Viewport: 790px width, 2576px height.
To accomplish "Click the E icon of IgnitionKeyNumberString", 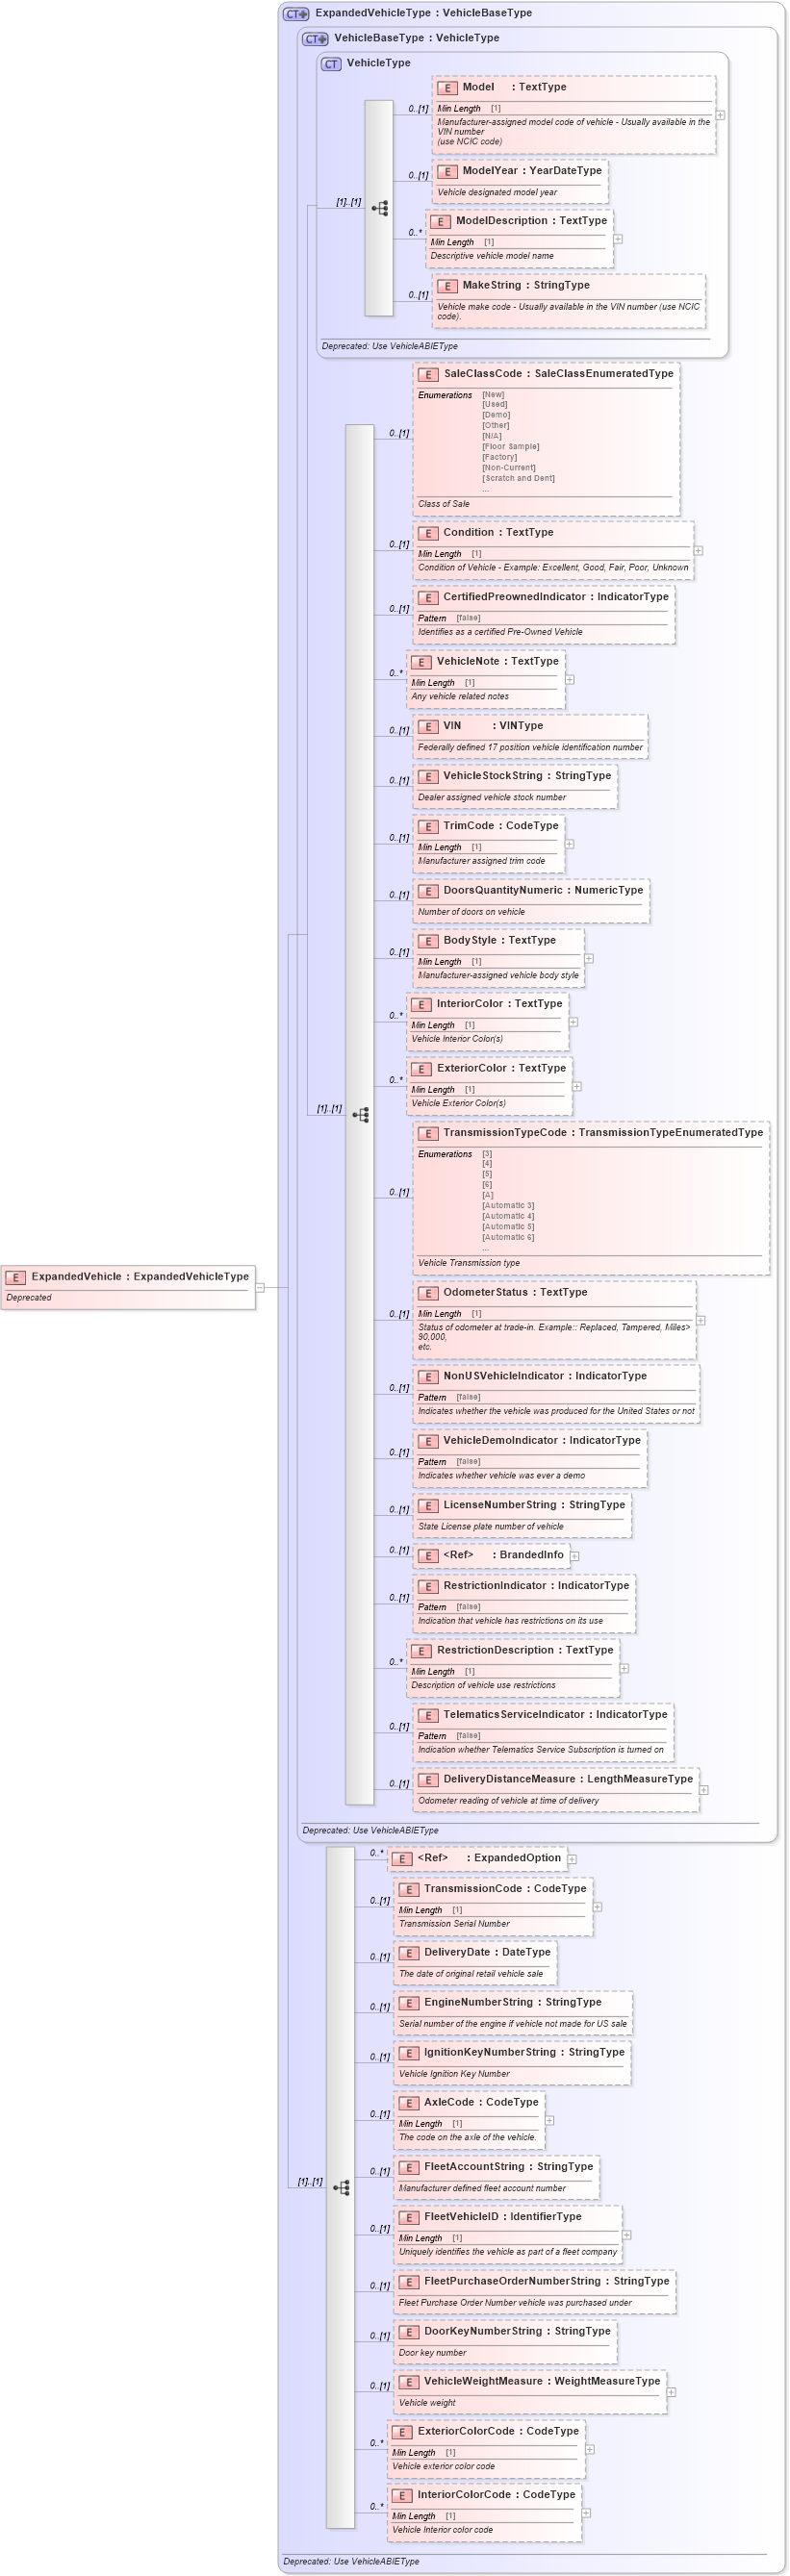I will point(408,2053).
